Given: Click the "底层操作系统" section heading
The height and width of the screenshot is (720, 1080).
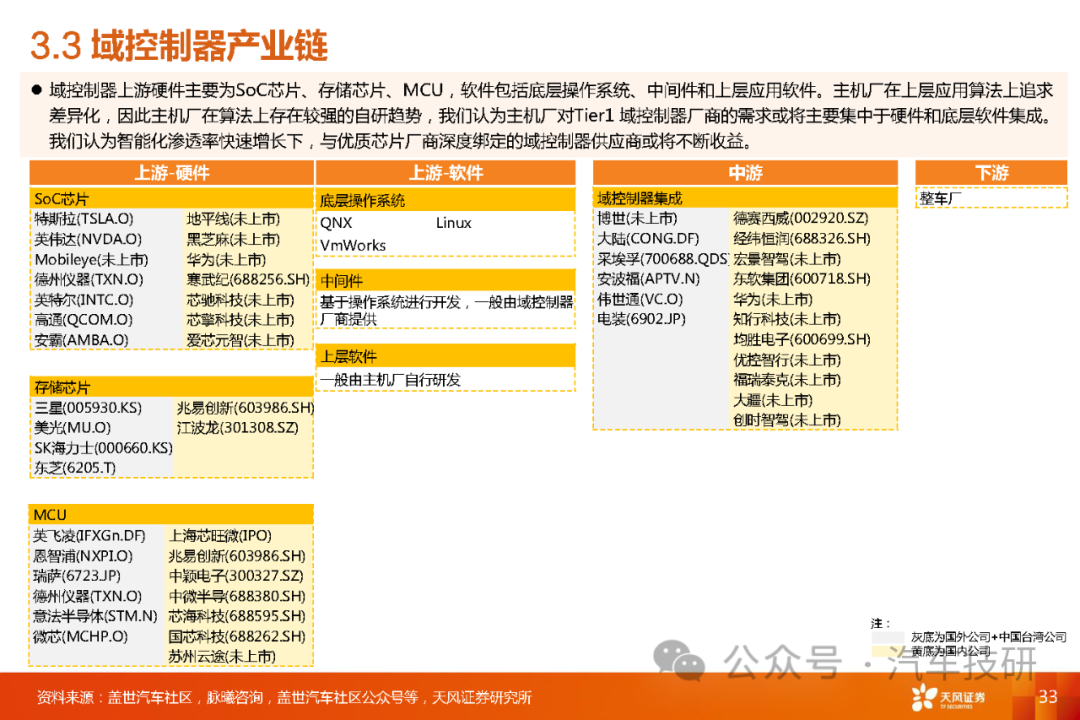Looking at the screenshot, I should point(446,200).
